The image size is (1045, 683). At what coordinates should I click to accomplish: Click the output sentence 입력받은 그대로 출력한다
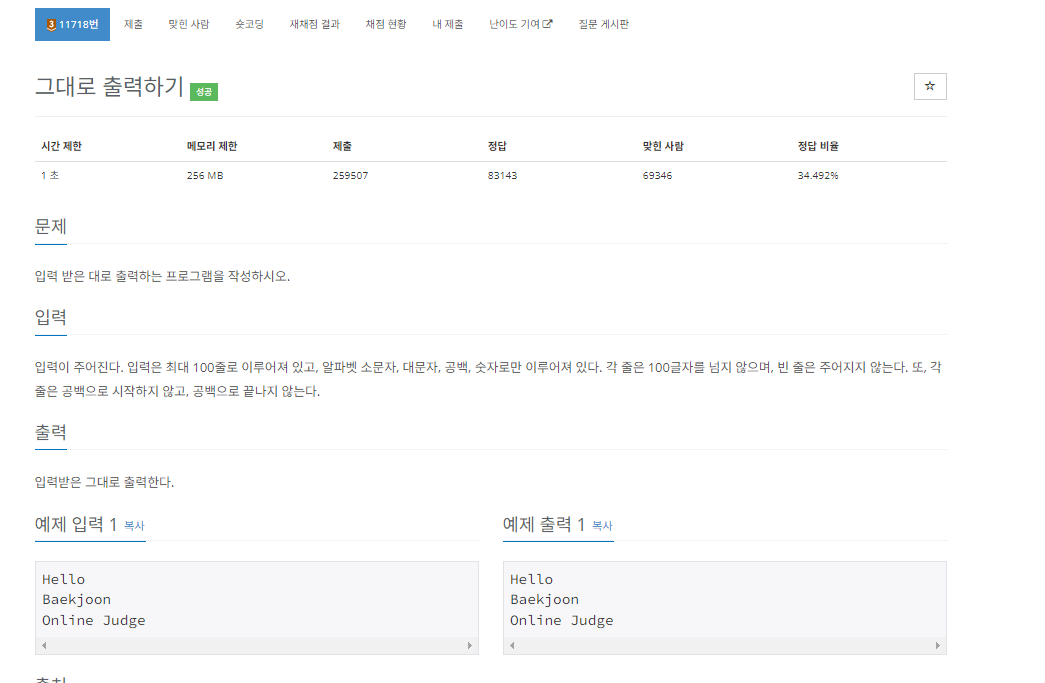104,482
